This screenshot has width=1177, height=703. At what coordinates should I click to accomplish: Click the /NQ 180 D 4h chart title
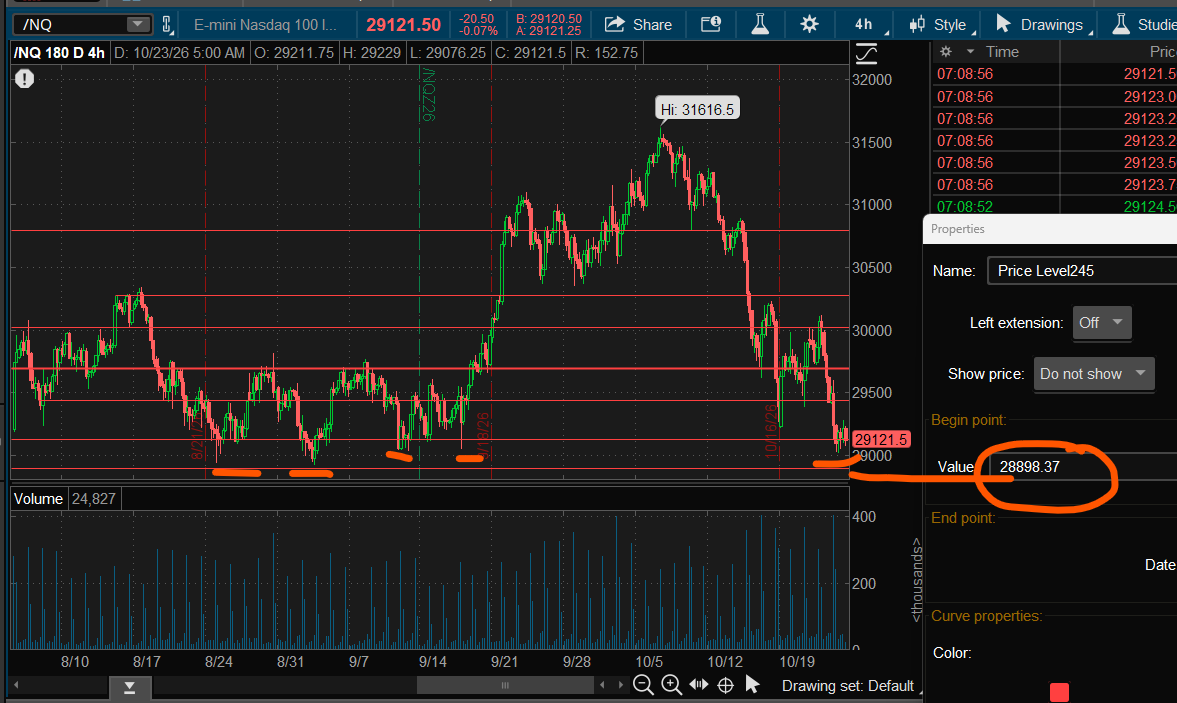pos(59,53)
